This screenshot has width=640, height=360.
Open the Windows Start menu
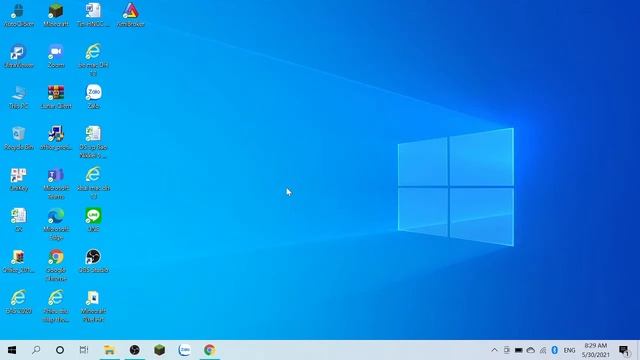click(12, 350)
